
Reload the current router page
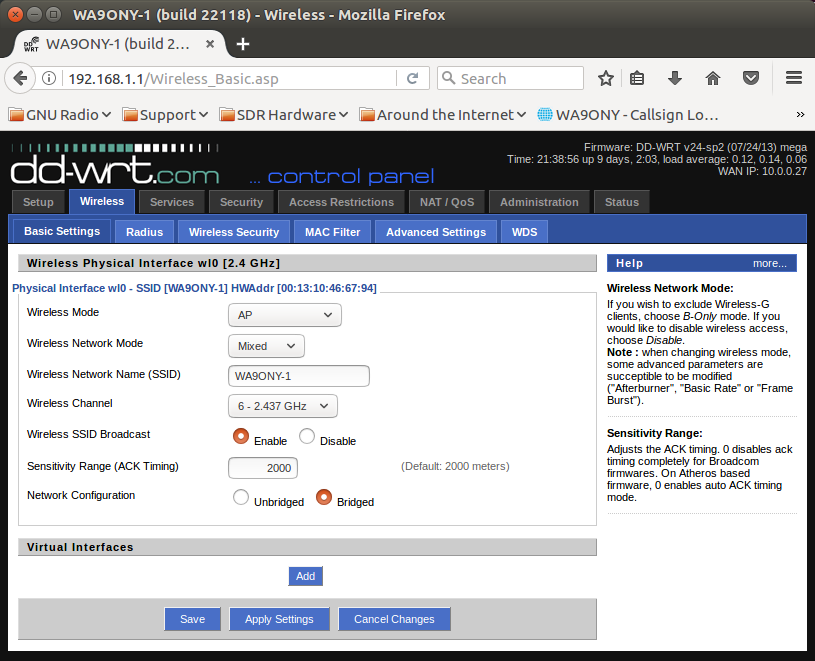(413, 78)
